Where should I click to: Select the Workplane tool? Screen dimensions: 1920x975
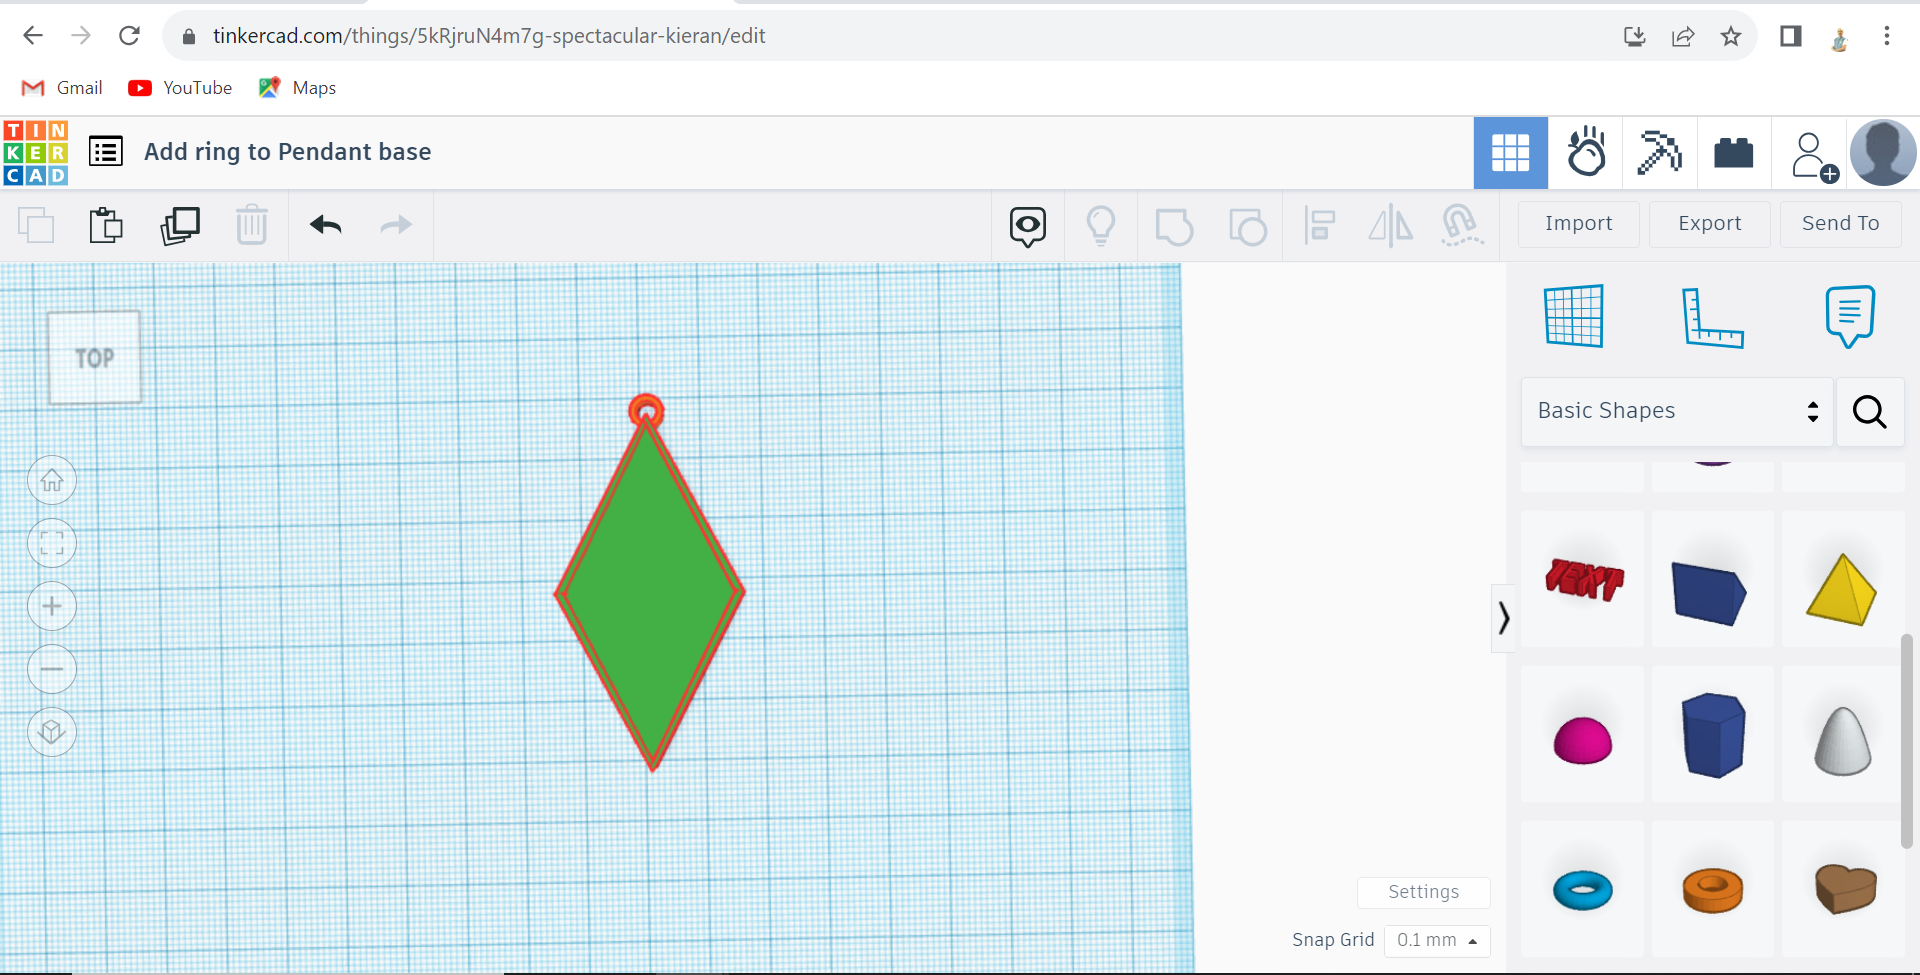point(1574,316)
